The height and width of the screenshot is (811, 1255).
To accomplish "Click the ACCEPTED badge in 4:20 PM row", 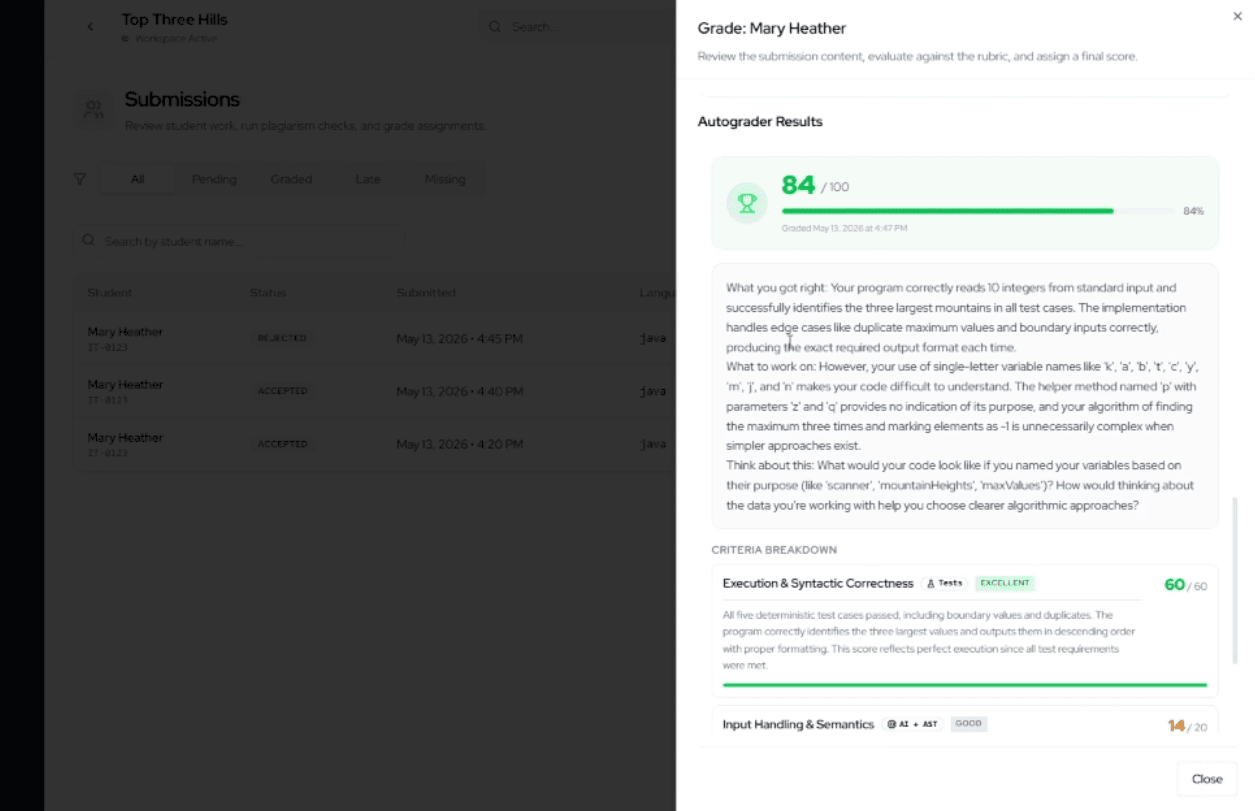I will [282, 444].
